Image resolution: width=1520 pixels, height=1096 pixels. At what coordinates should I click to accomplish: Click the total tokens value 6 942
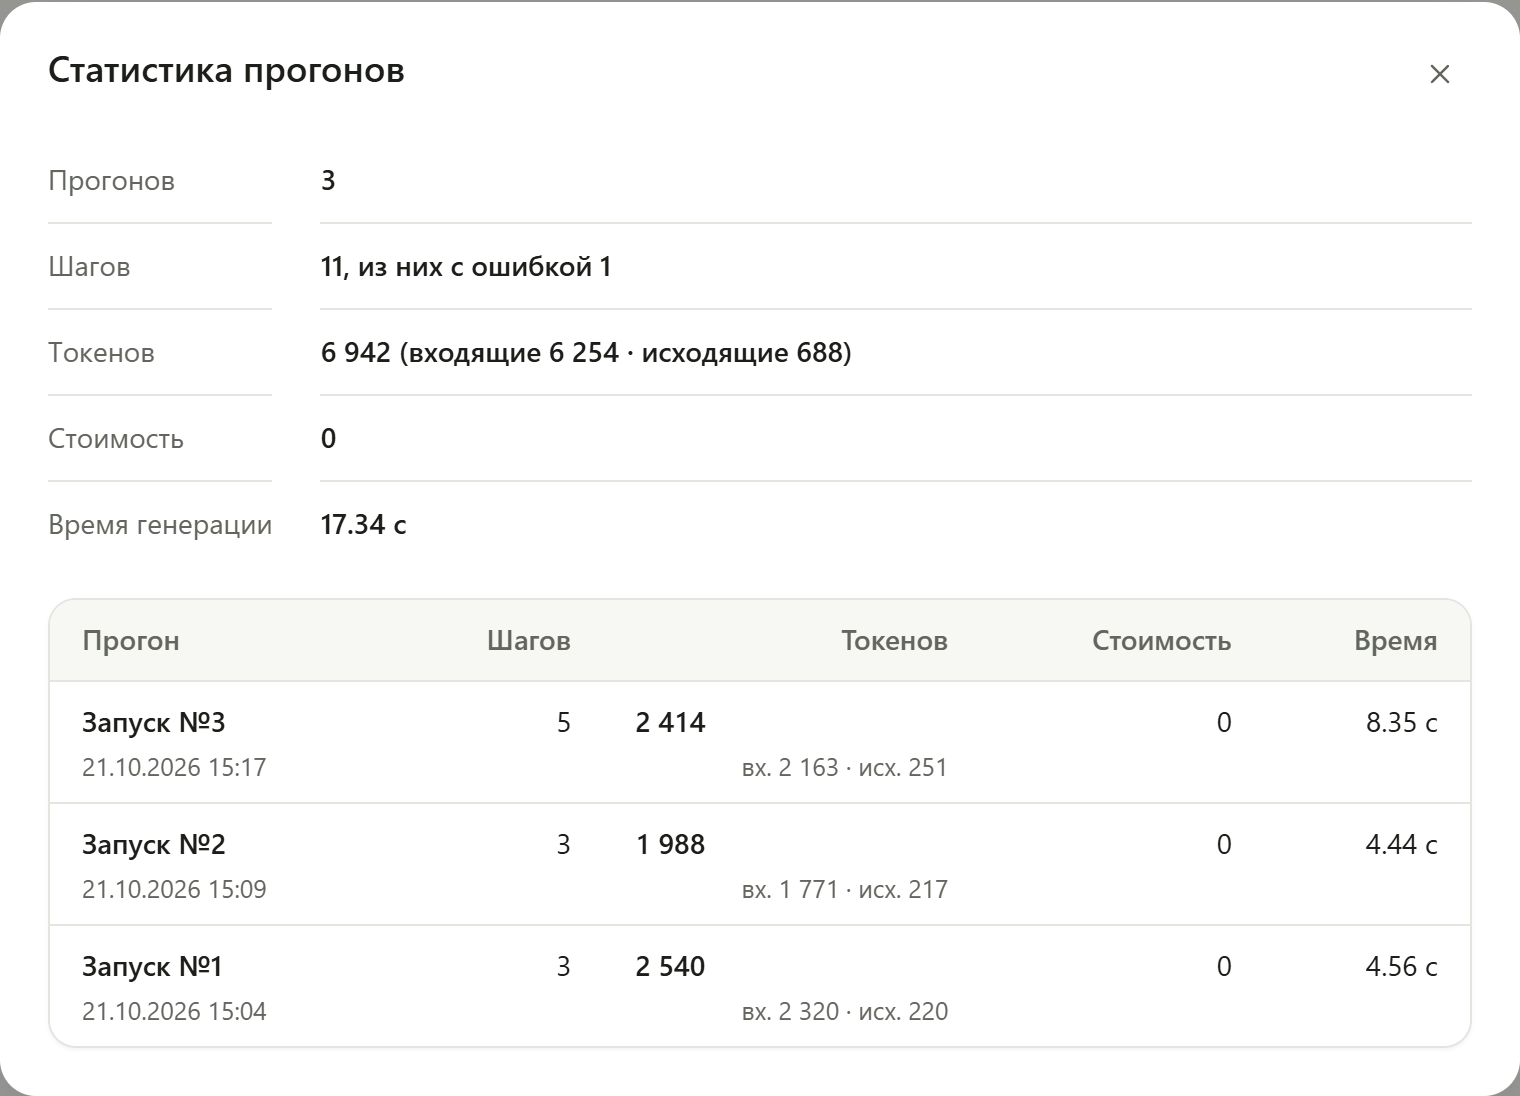point(356,353)
